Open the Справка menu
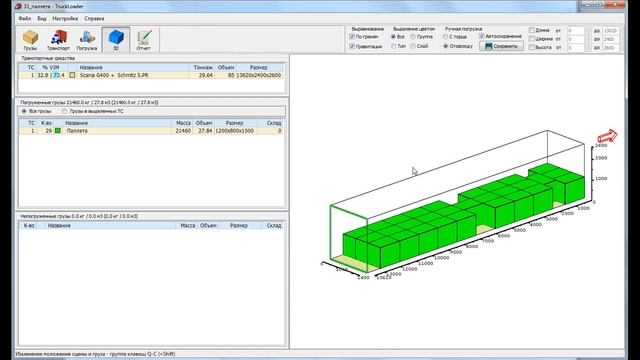Image resolution: width=640 pixels, height=360 pixels. [x=94, y=18]
